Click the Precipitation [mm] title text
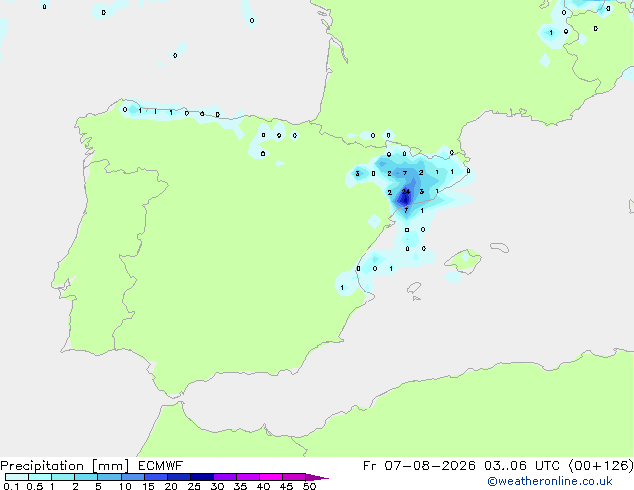 [x=65, y=466]
